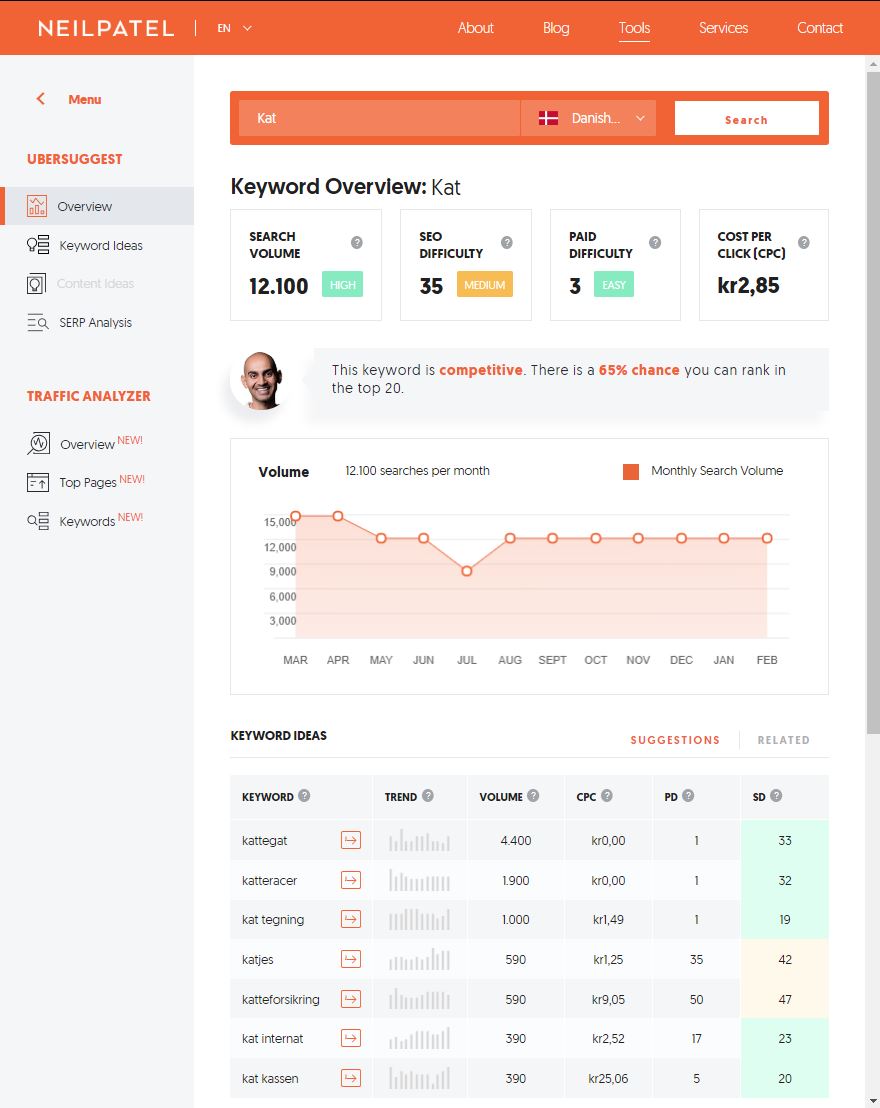Click the kr25,06 CPC value
The width and height of the screenshot is (880, 1108).
coord(608,1078)
